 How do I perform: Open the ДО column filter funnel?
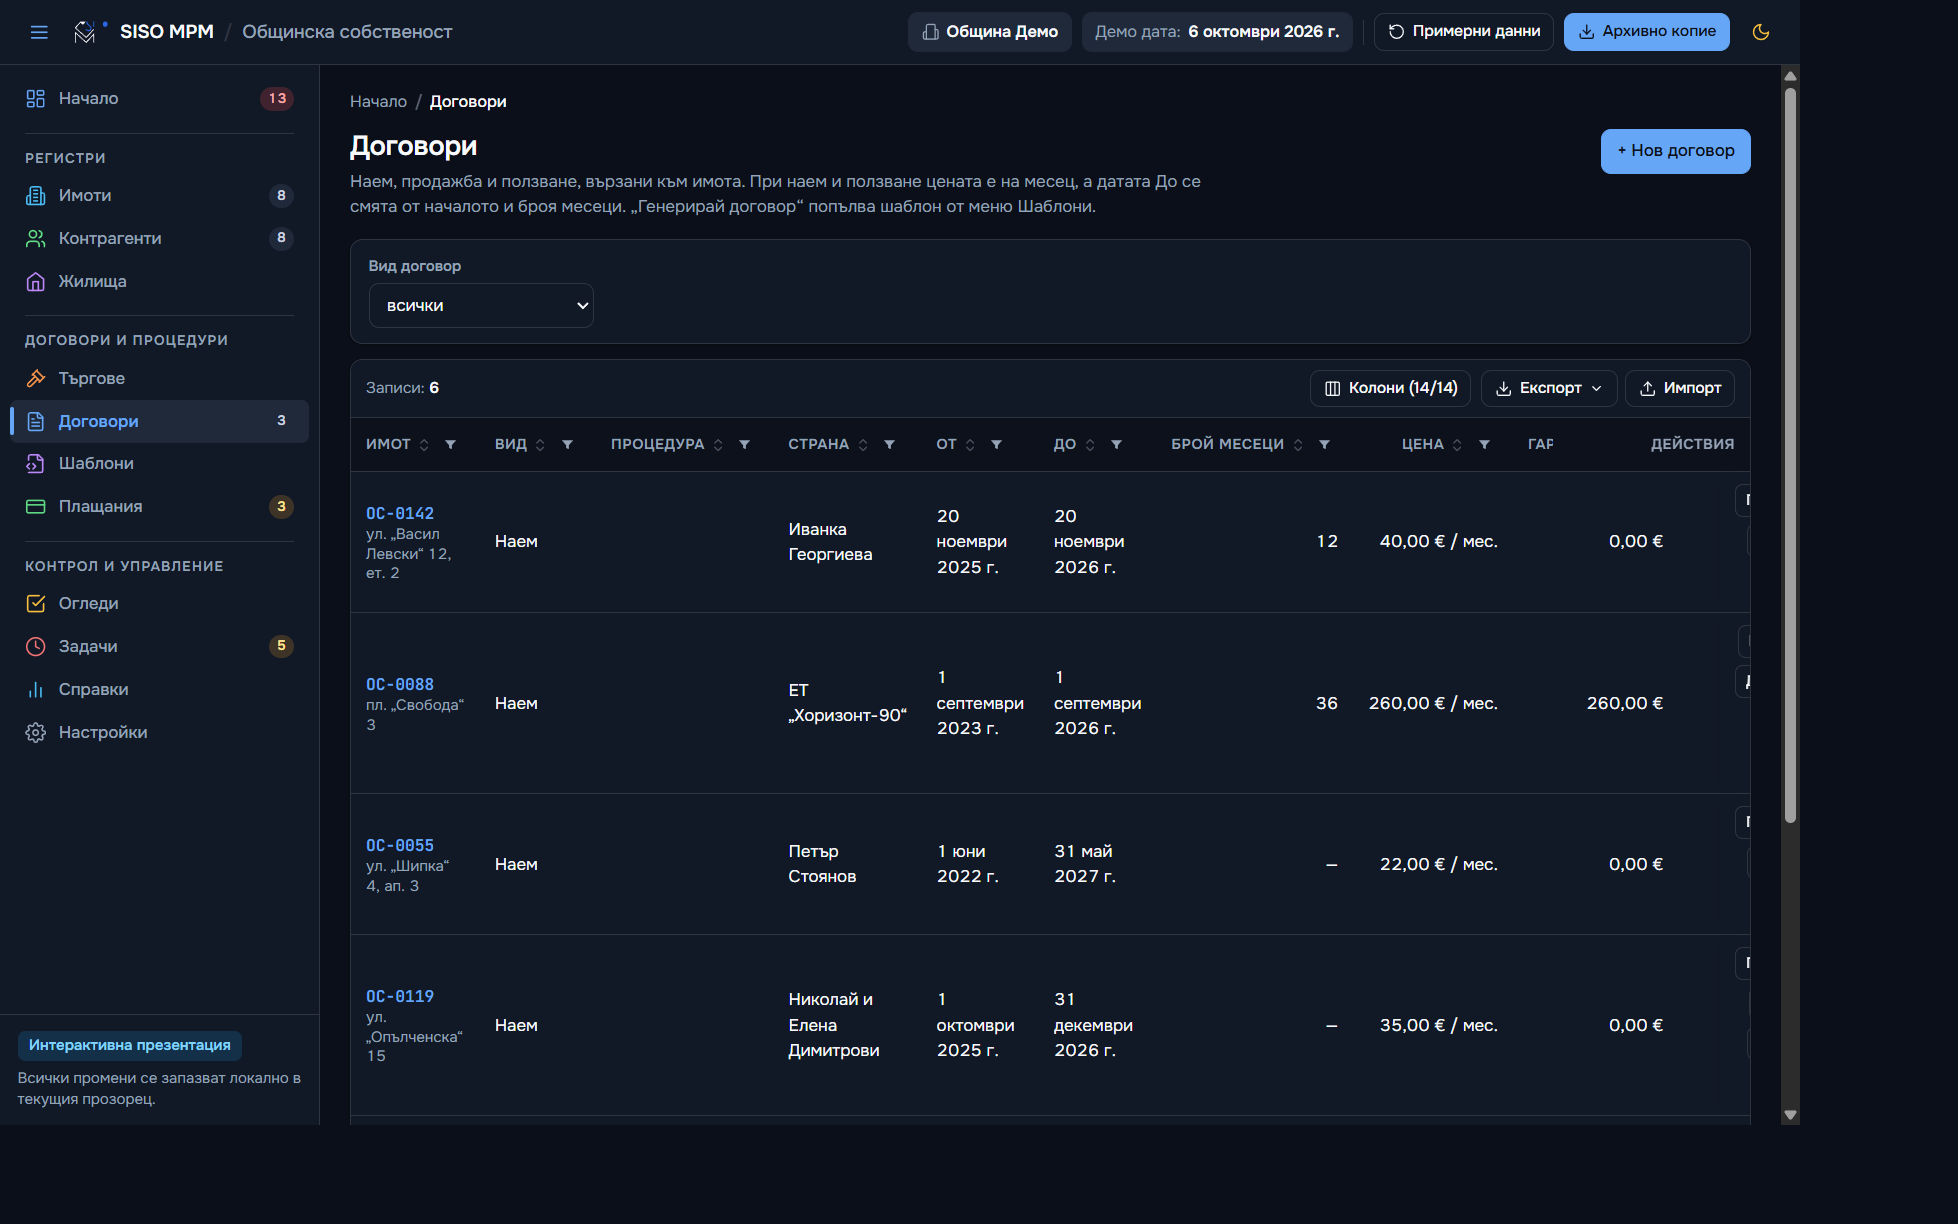click(x=1116, y=445)
